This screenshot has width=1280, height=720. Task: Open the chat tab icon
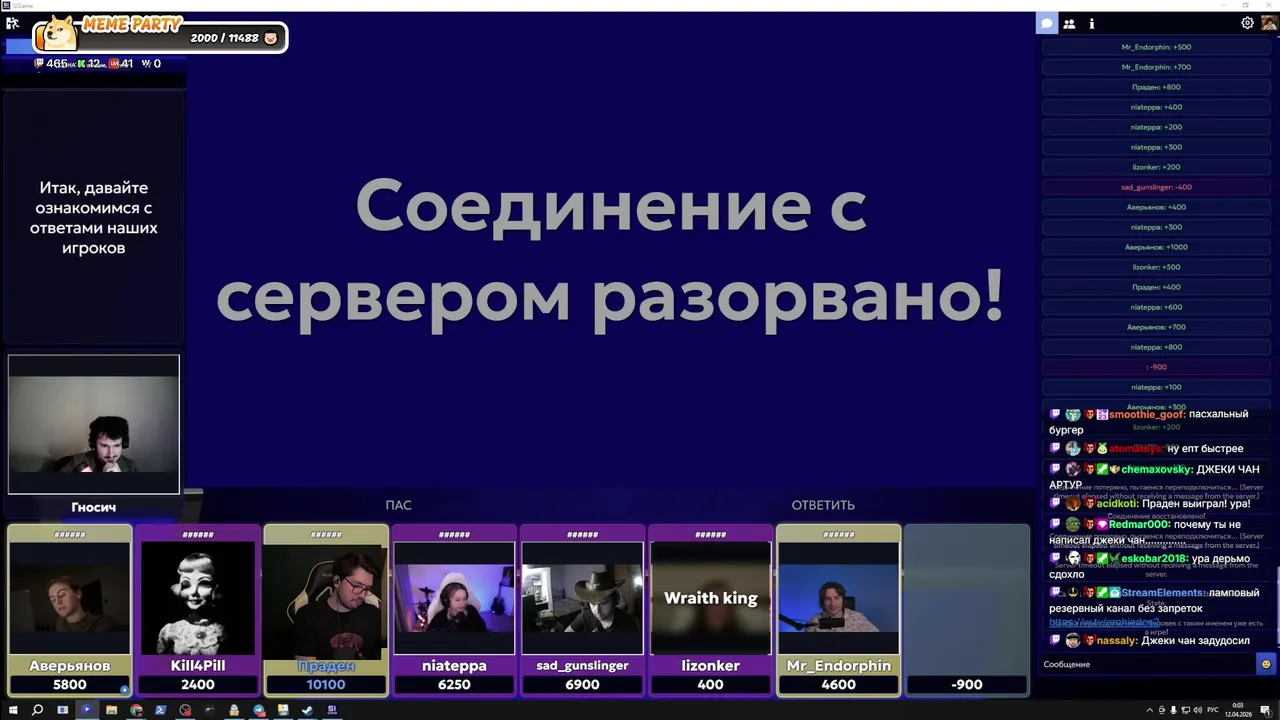coord(1047,23)
